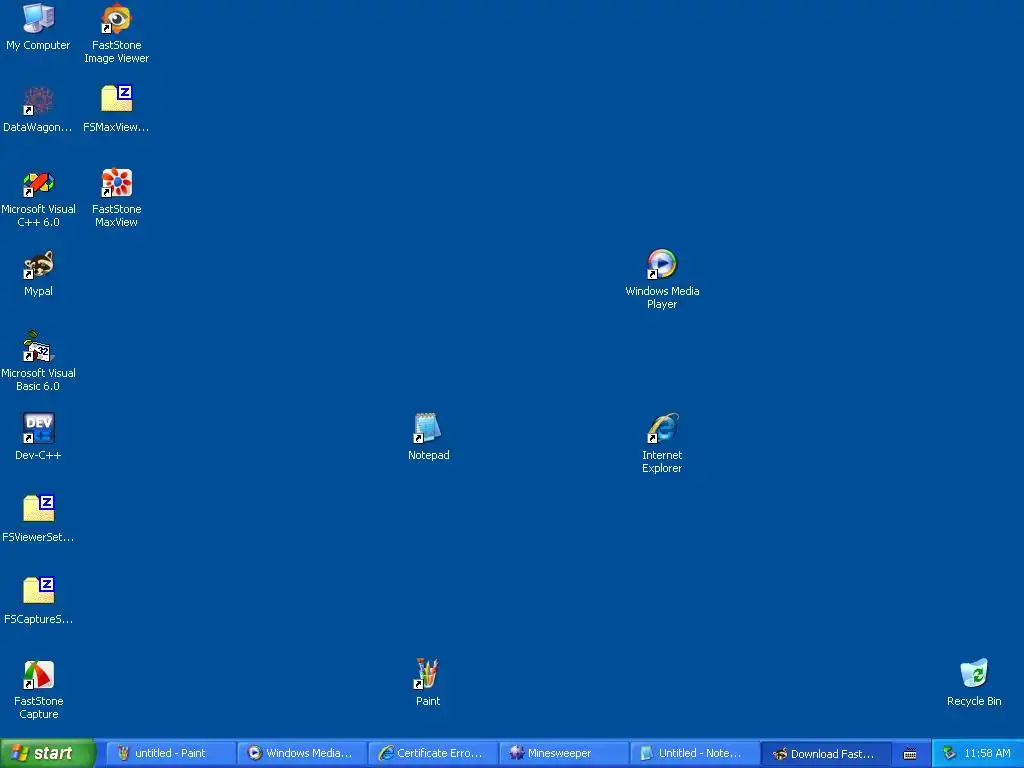Switch to untitled - Paint taskbar button

[170, 753]
